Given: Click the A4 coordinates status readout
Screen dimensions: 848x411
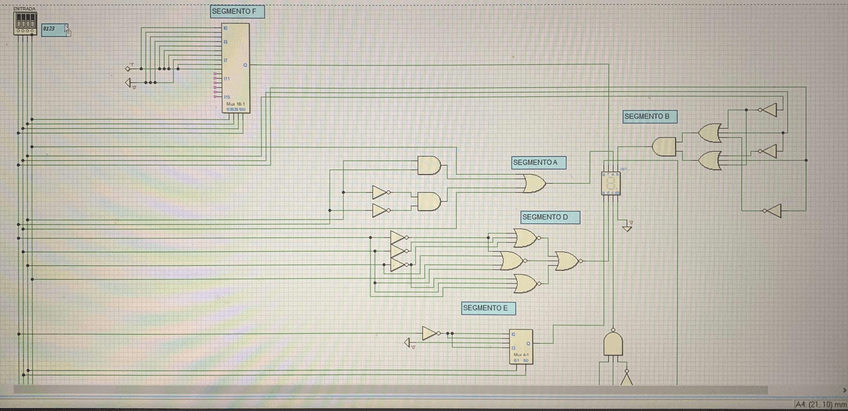Looking at the screenshot, I should [x=819, y=403].
